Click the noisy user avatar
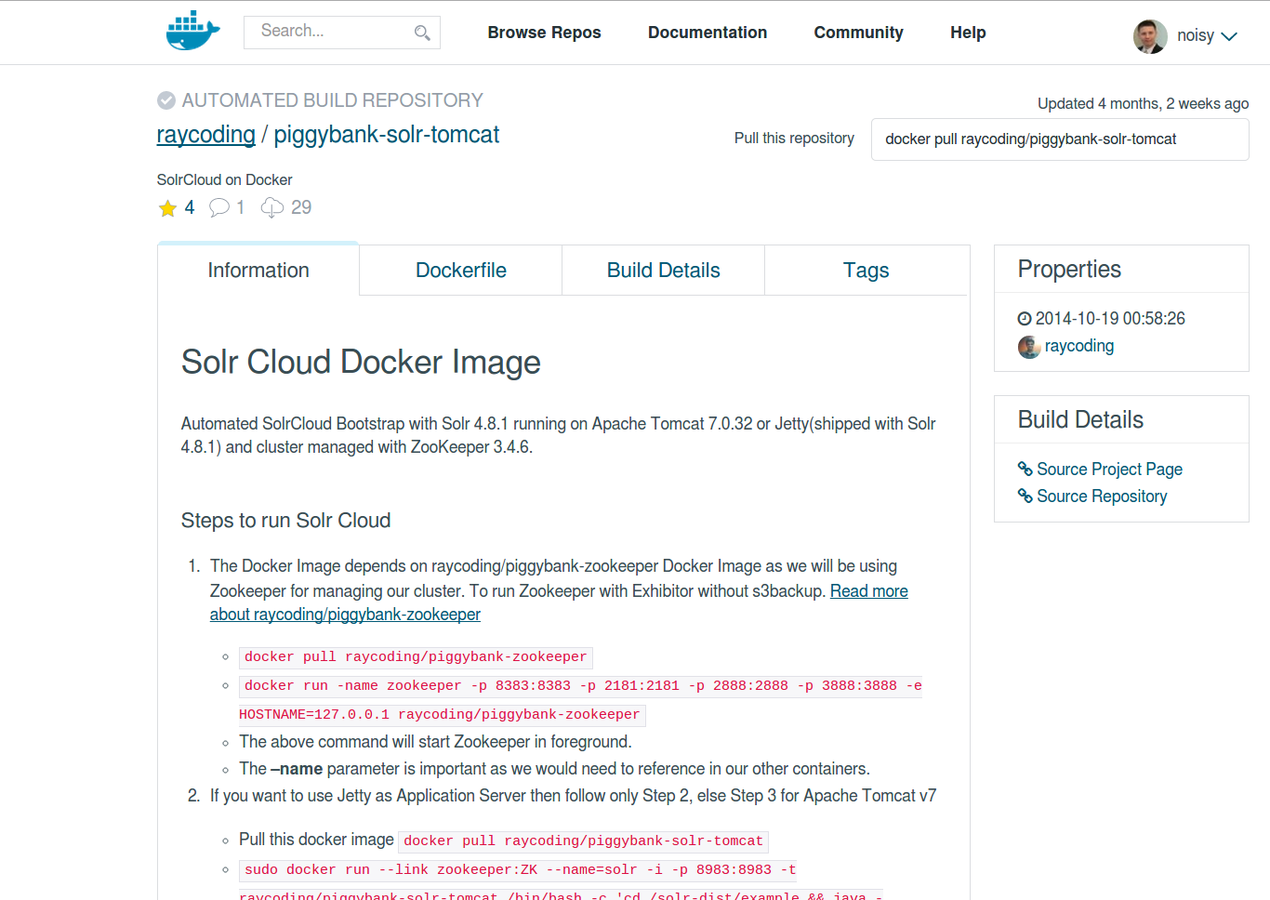1270x900 pixels. pos(1150,36)
